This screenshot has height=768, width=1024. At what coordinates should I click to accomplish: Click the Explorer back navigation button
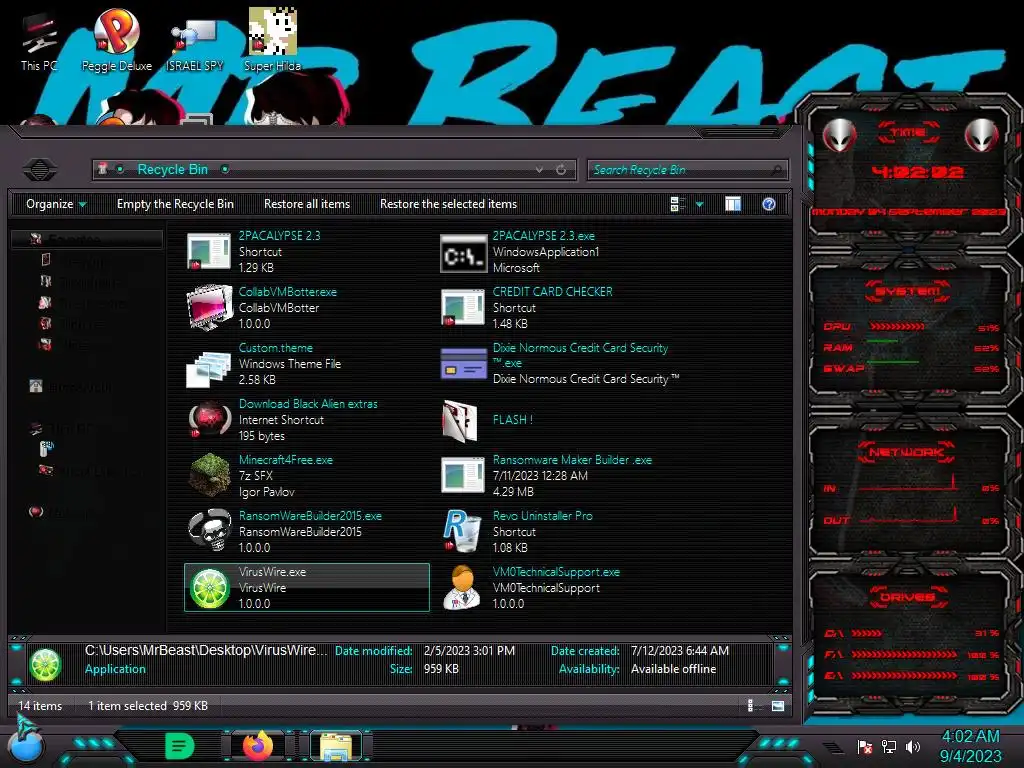(40, 170)
